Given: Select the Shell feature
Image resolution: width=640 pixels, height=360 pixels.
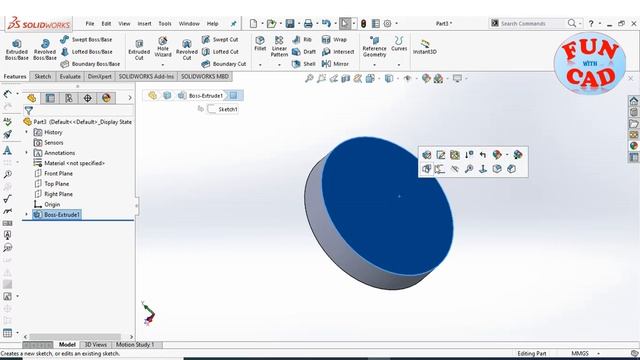Looking at the screenshot, I should point(303,64).
